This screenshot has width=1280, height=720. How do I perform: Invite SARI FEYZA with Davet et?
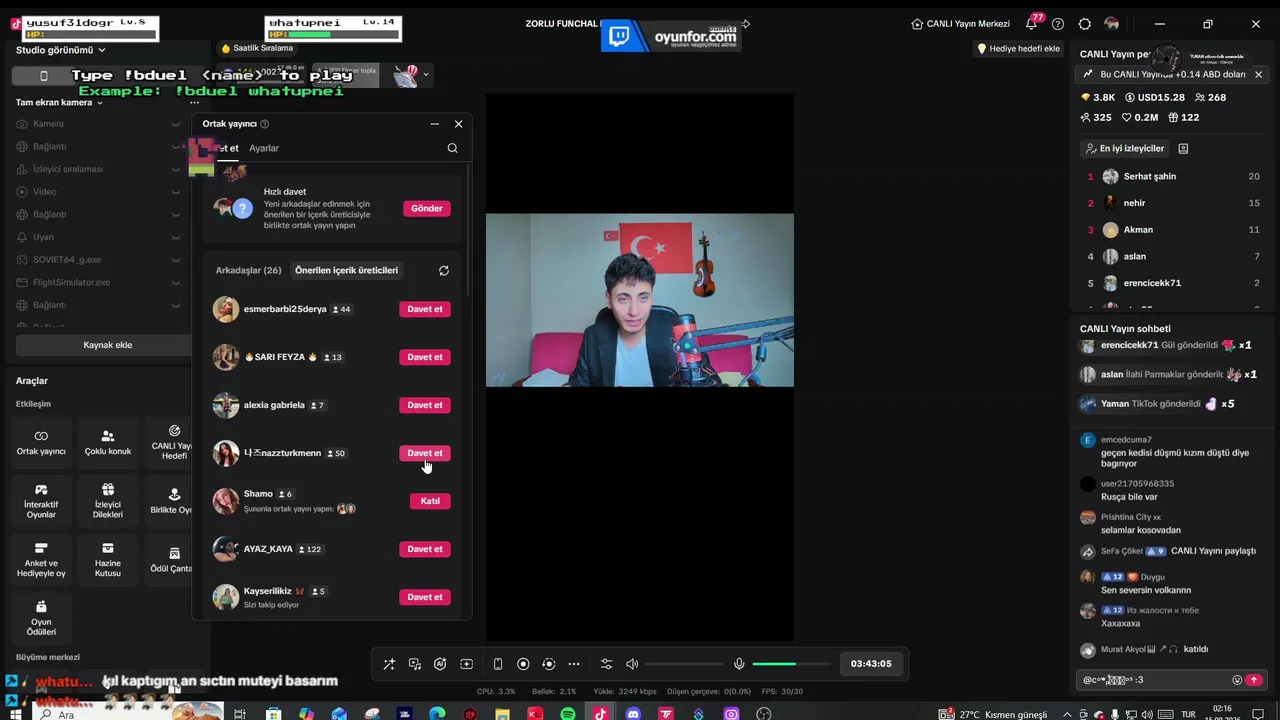pos(425,357)
